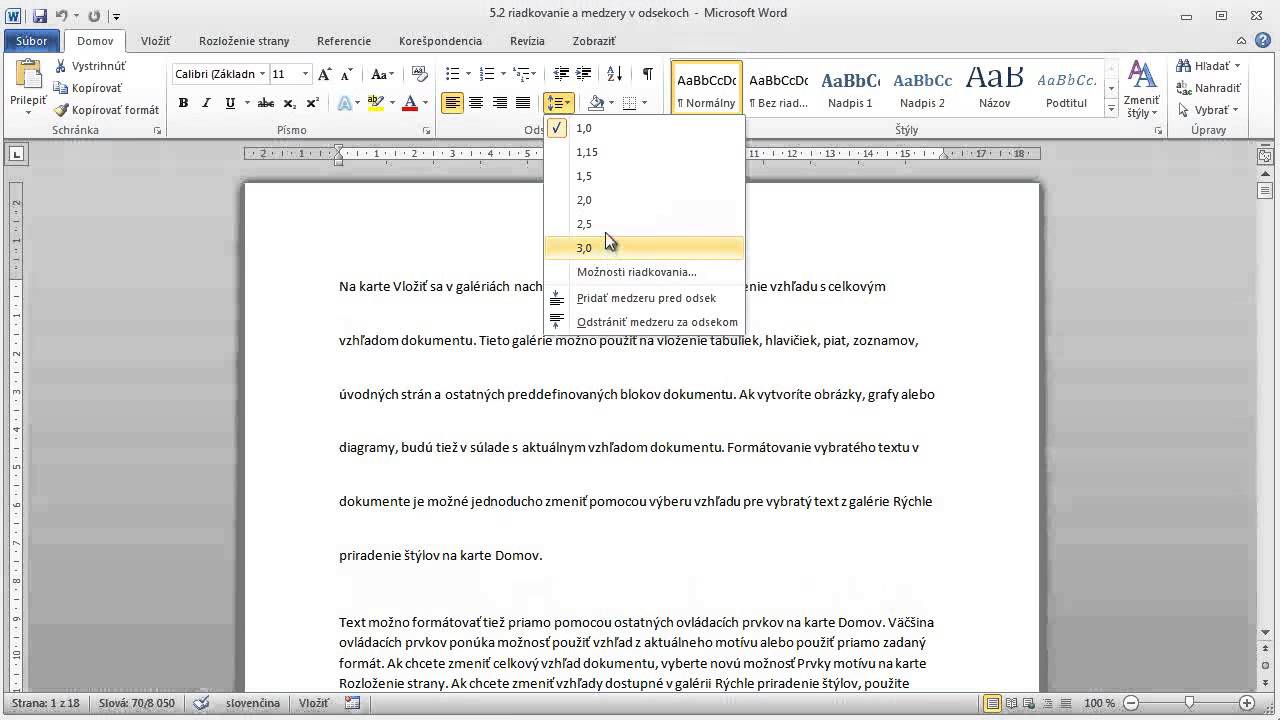Image resolution: width=1280 pixels, height=720 pixels.
Task: Toggle bold formatting
Action: pos(183,103)
